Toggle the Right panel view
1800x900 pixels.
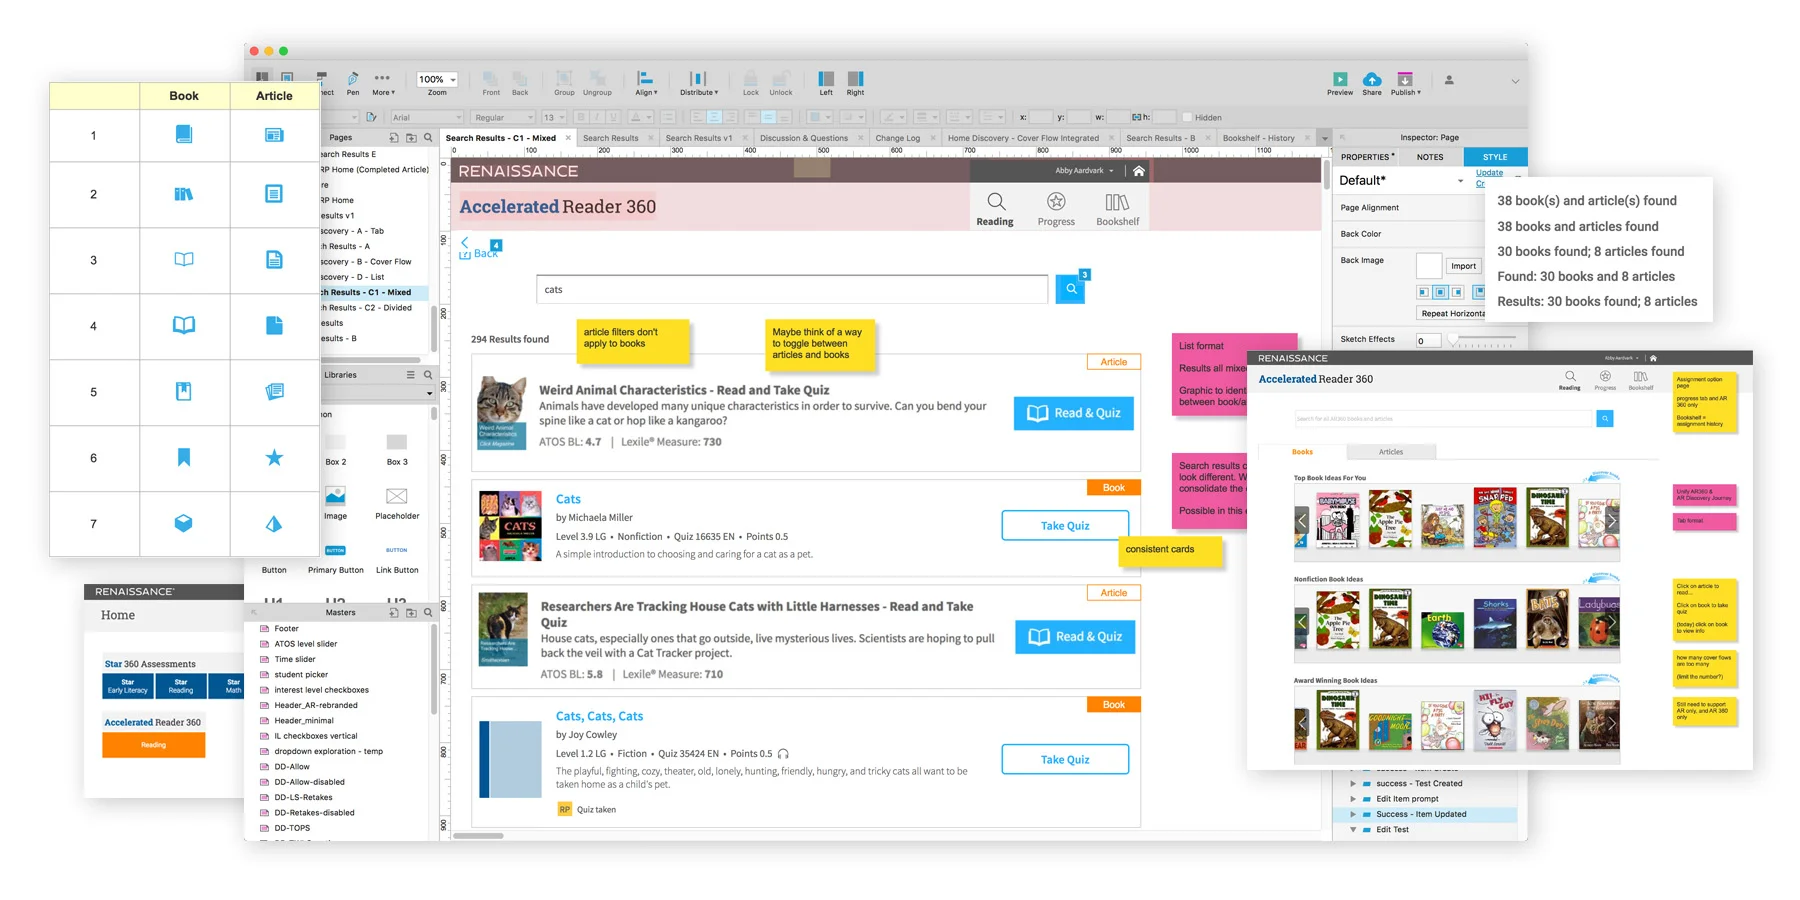pos(855,83)
